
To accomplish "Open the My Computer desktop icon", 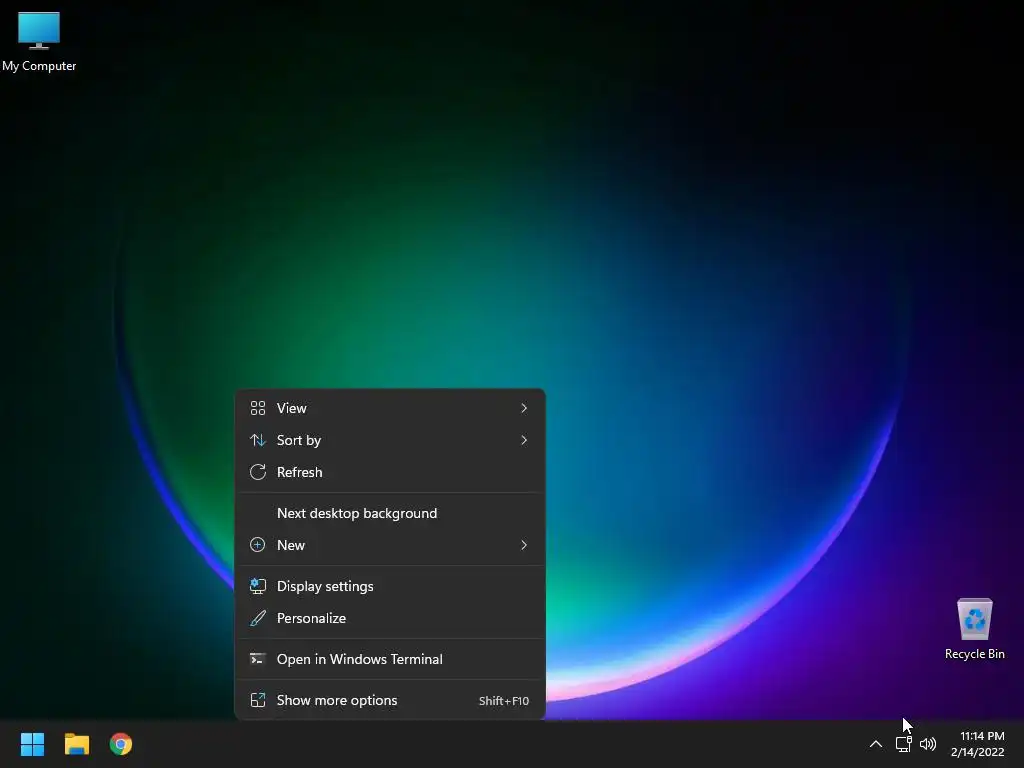I will pyautogui.click(x=39, y=40).
